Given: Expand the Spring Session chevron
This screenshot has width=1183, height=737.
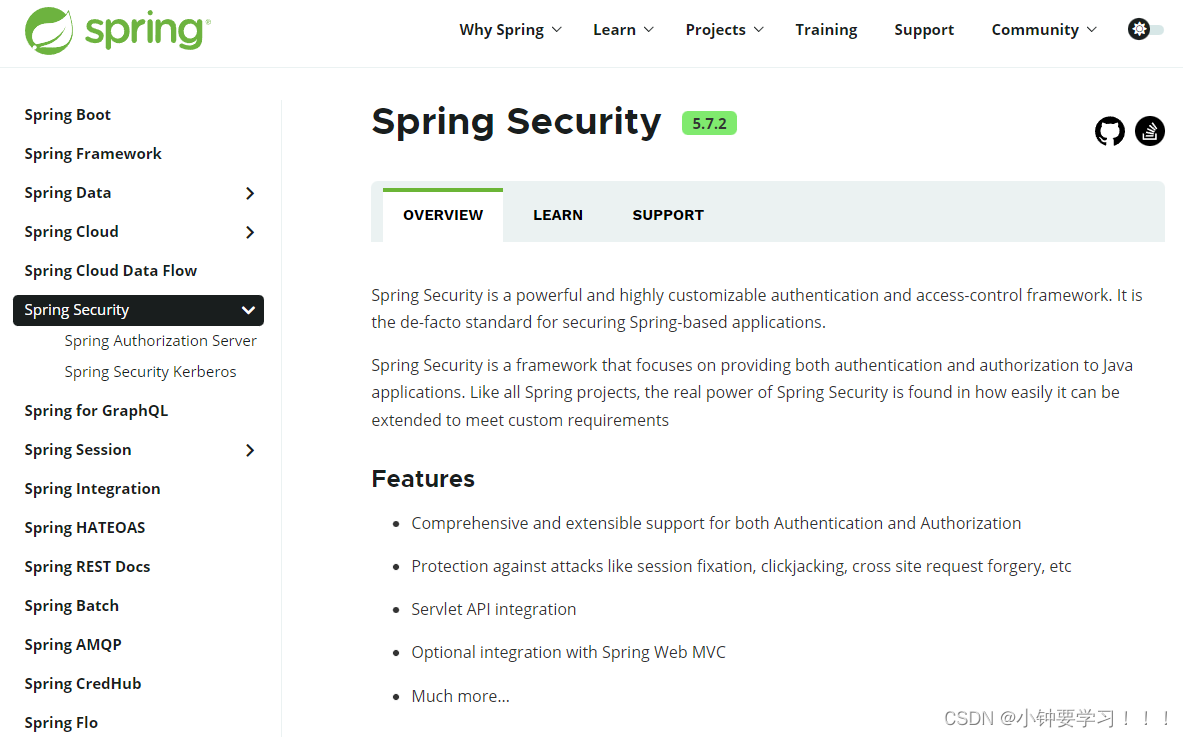Looking at the screenshot, I should click(250, 450).
